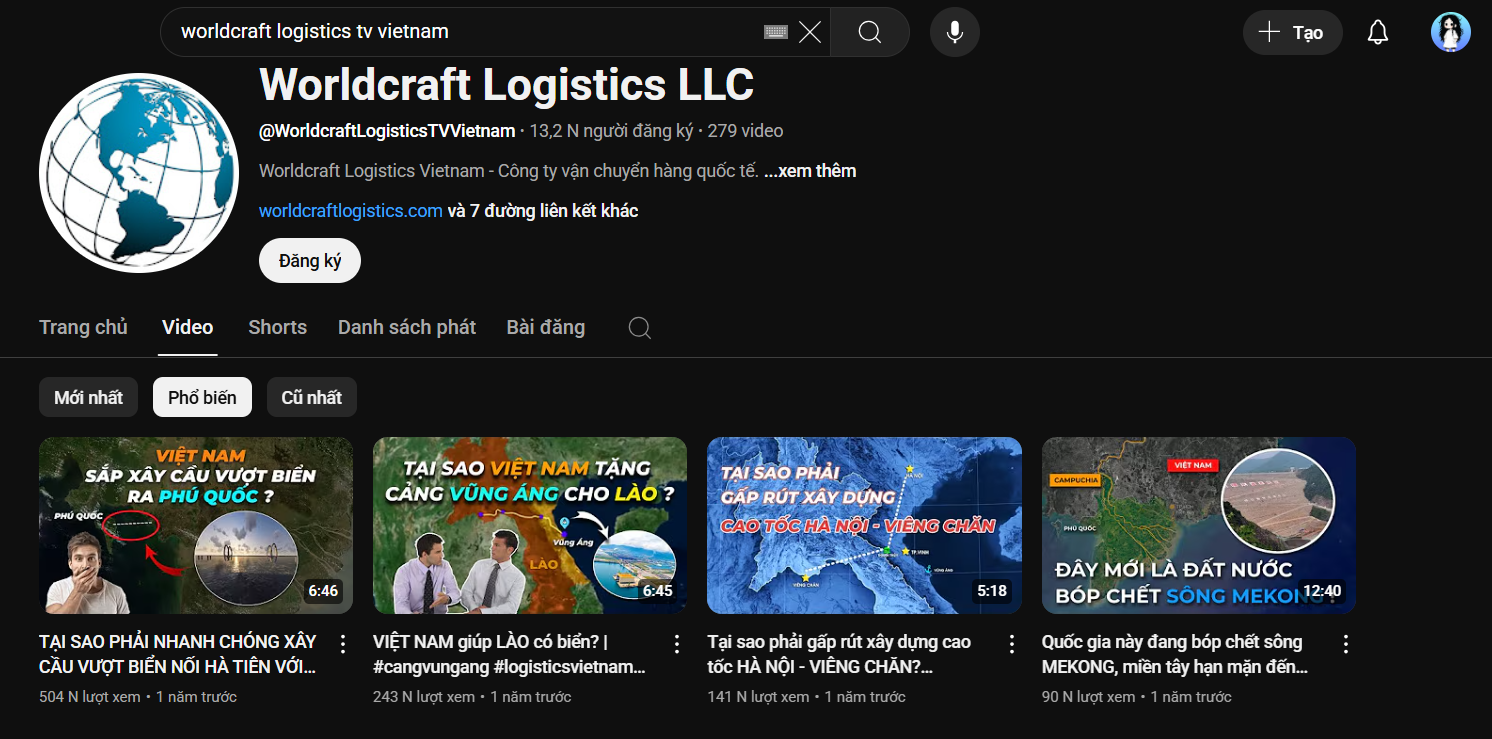Clear the search box text

(x=810, y=32)
